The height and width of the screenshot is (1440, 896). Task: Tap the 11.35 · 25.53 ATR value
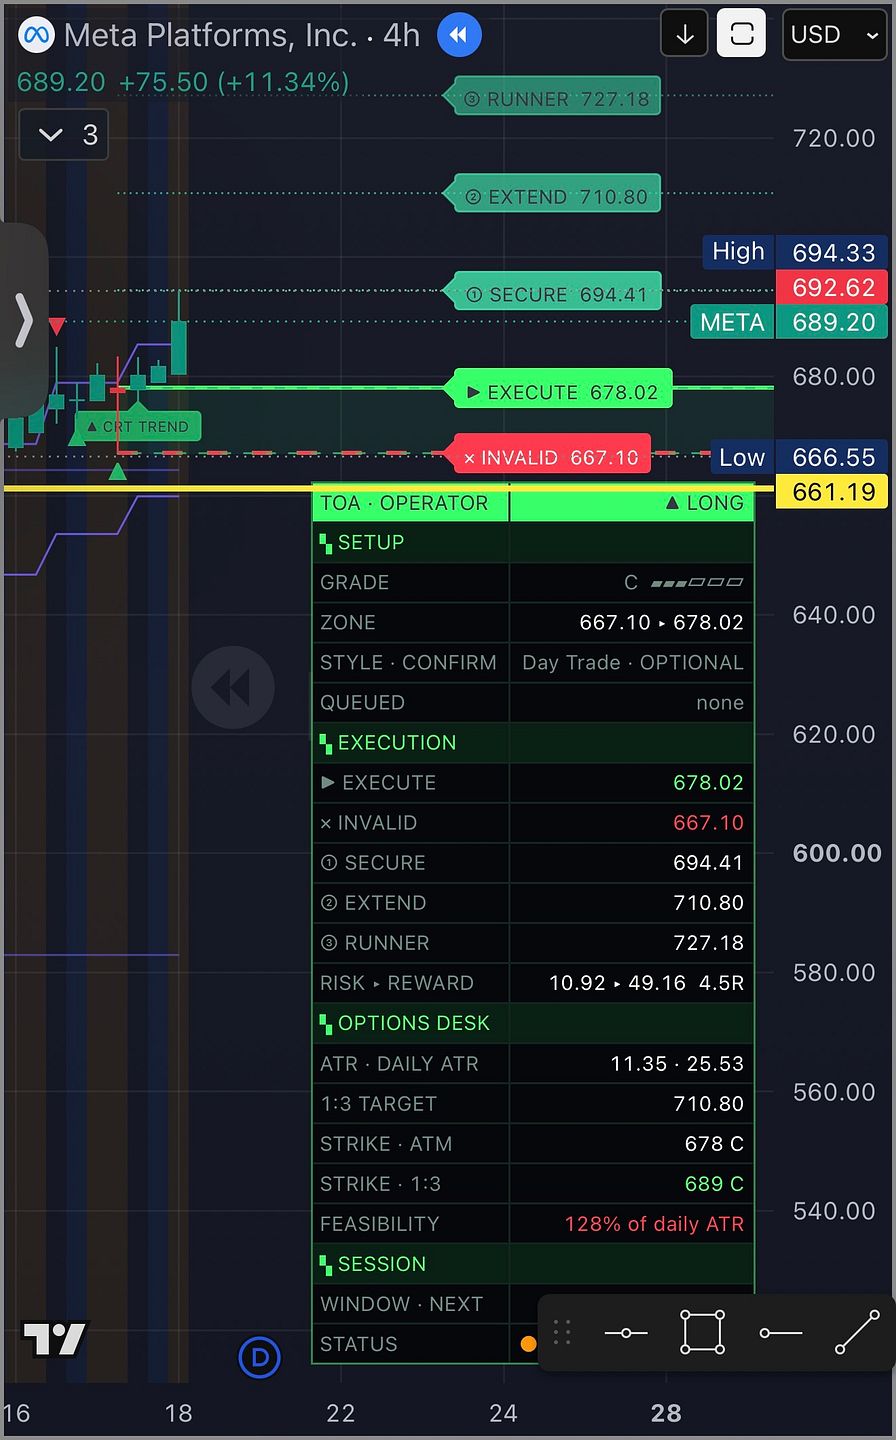[677, 1064]
